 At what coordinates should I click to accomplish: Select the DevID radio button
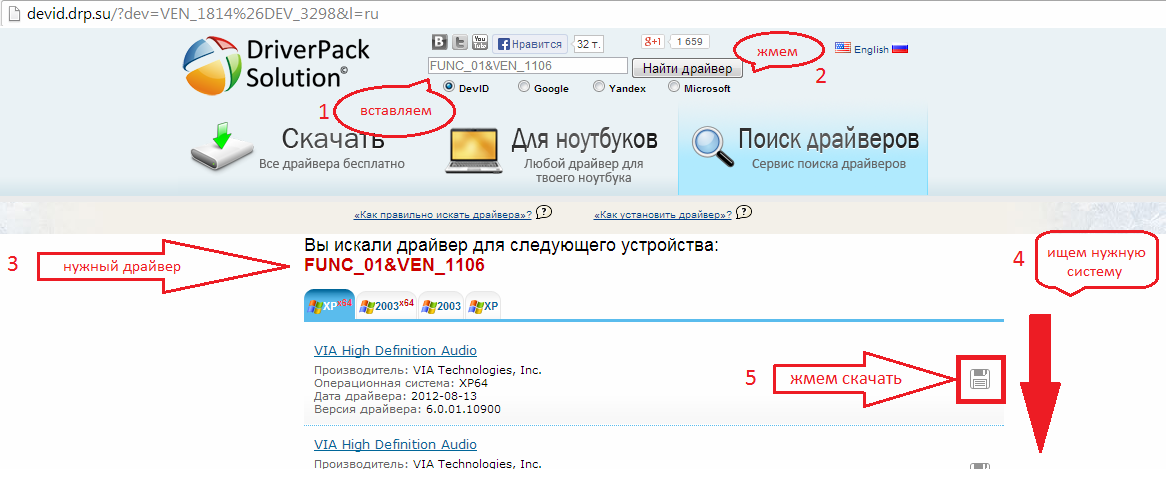coord(449,86)
